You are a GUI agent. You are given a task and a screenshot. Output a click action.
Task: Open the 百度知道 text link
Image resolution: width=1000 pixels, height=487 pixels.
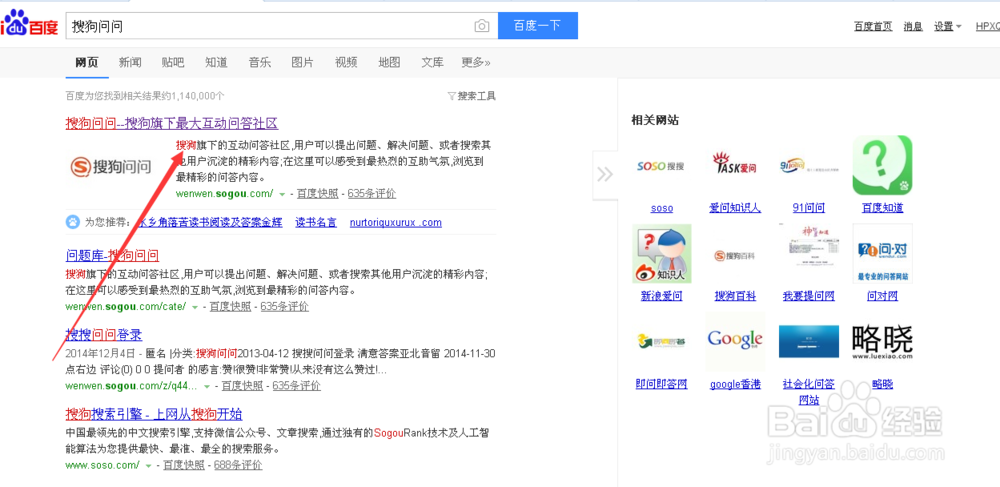pos(883,208)
